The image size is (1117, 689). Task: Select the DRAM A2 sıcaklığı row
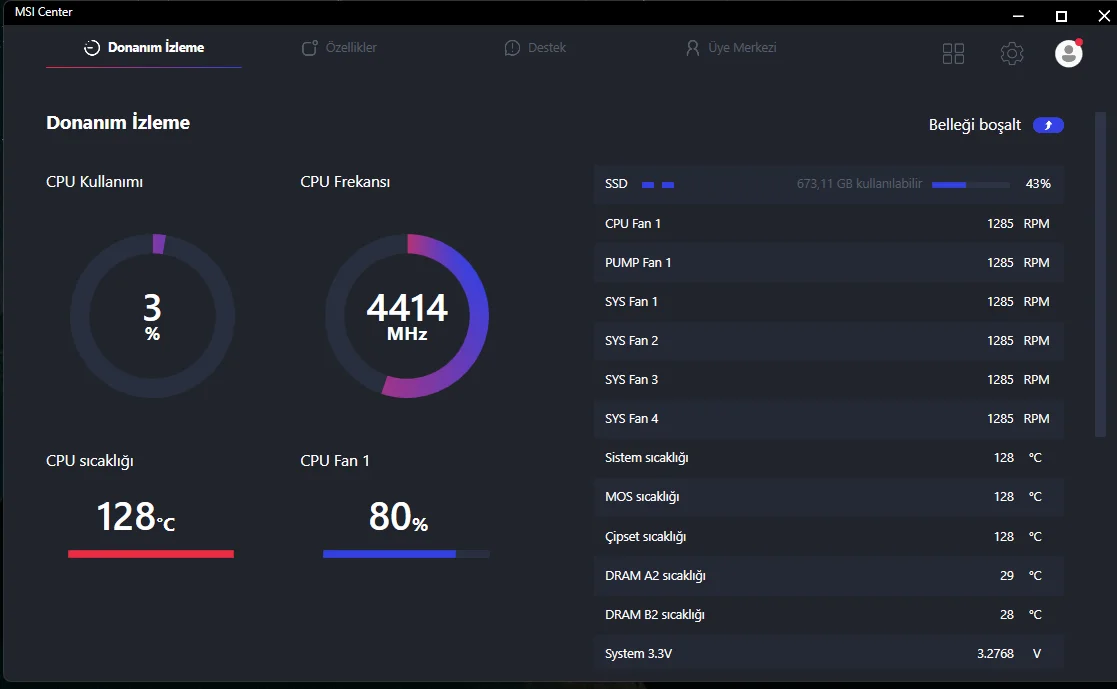pyautogui.click(x=828, y=576)
